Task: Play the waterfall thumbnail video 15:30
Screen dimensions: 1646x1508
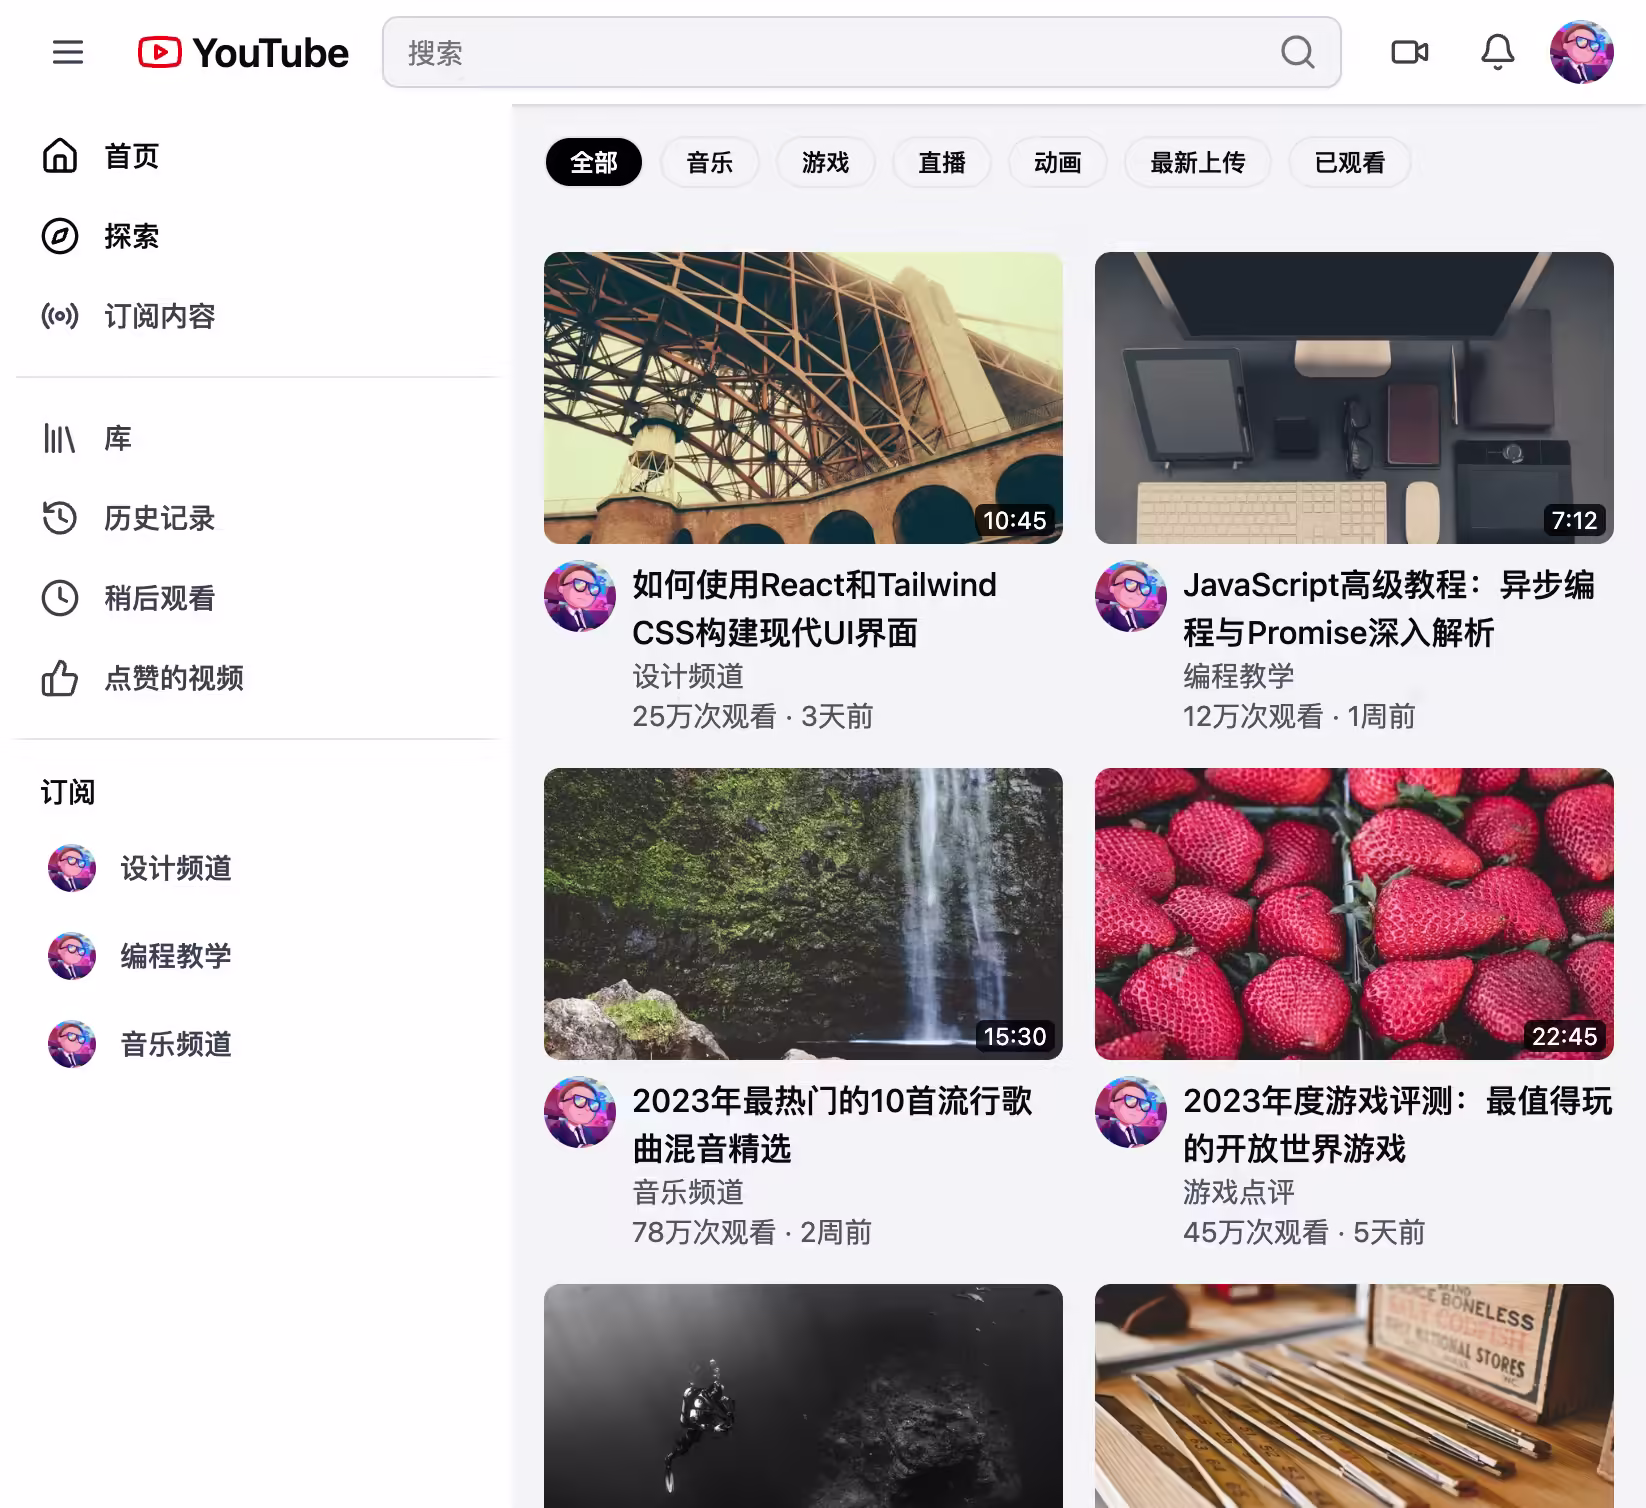Action: [803, 913]
